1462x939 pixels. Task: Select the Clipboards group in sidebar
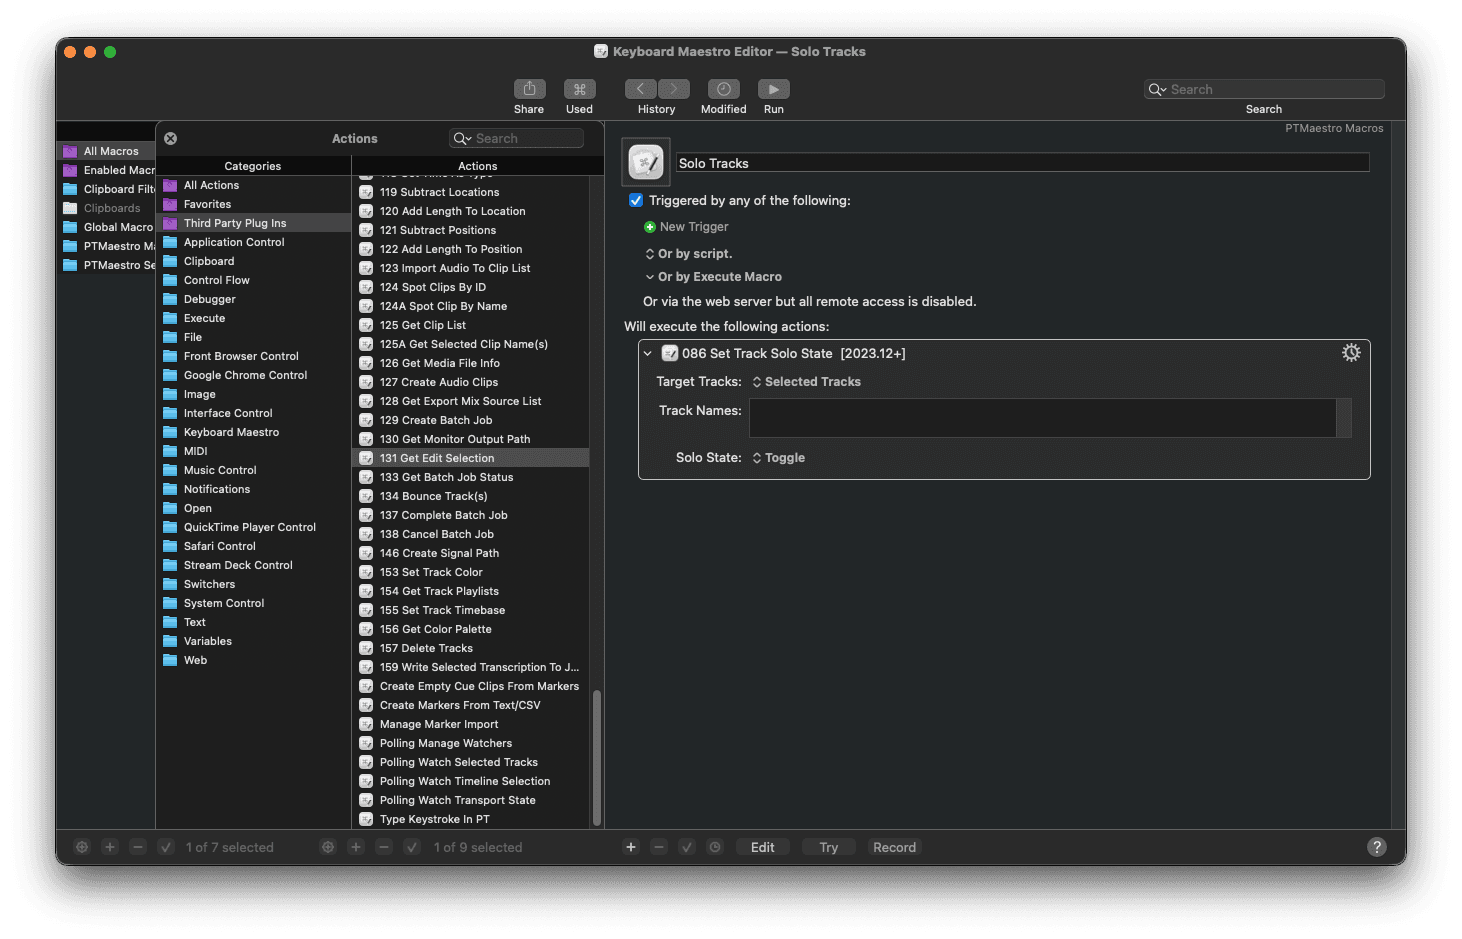coord(106,208)
